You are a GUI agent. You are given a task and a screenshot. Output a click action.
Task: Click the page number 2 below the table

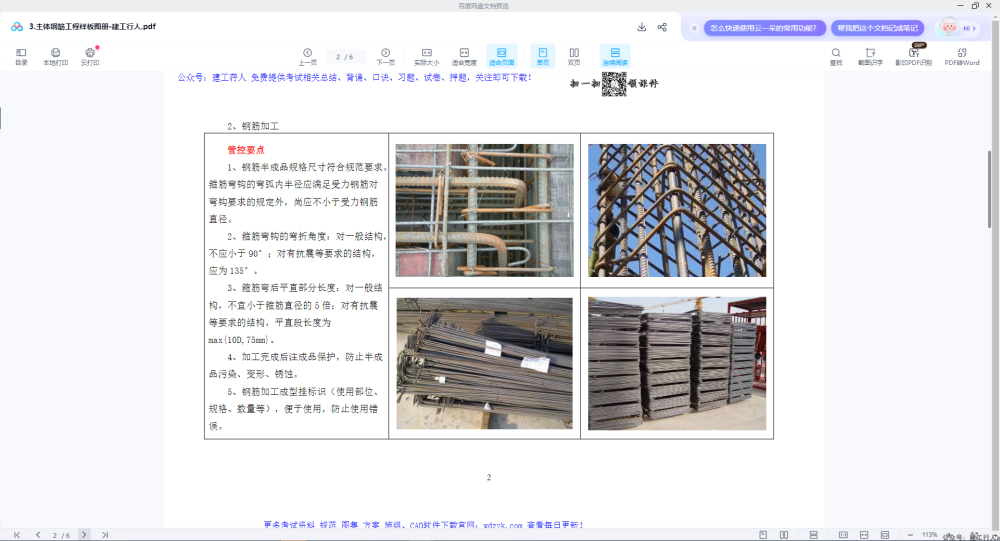[x=489, y=477]
